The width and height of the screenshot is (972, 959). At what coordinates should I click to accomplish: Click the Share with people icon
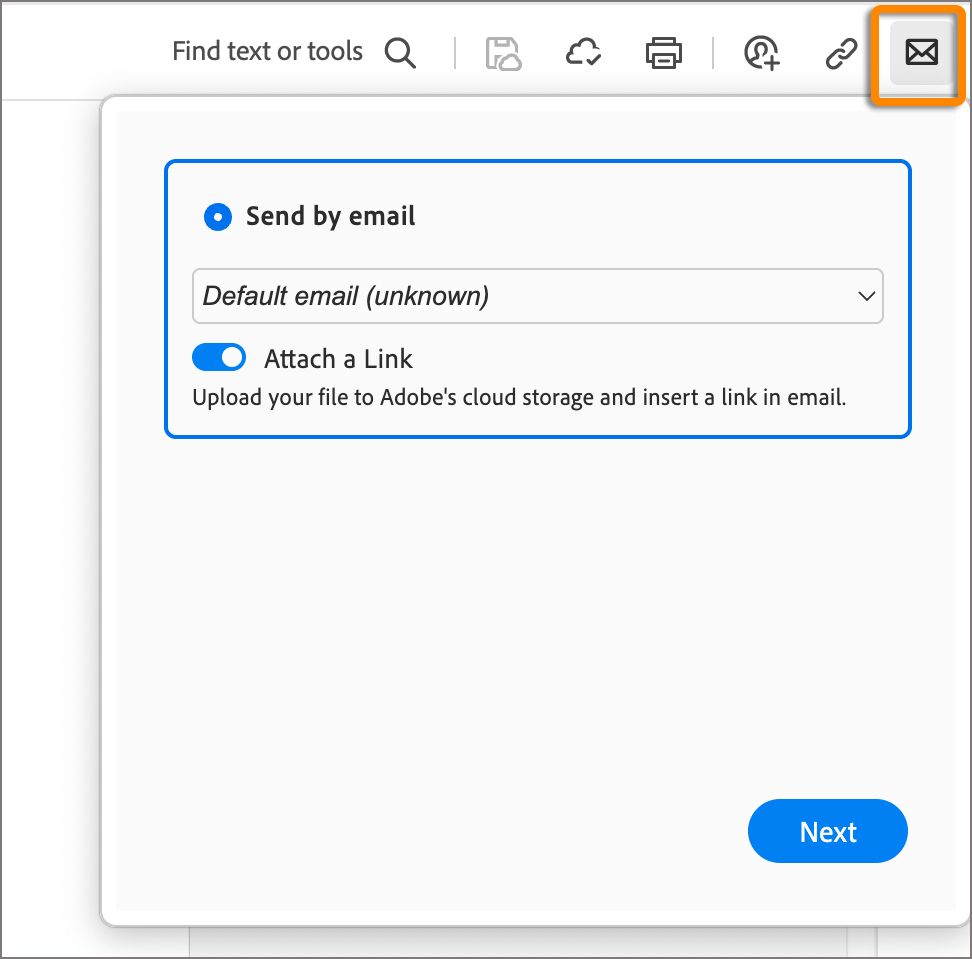coord(761,52)
